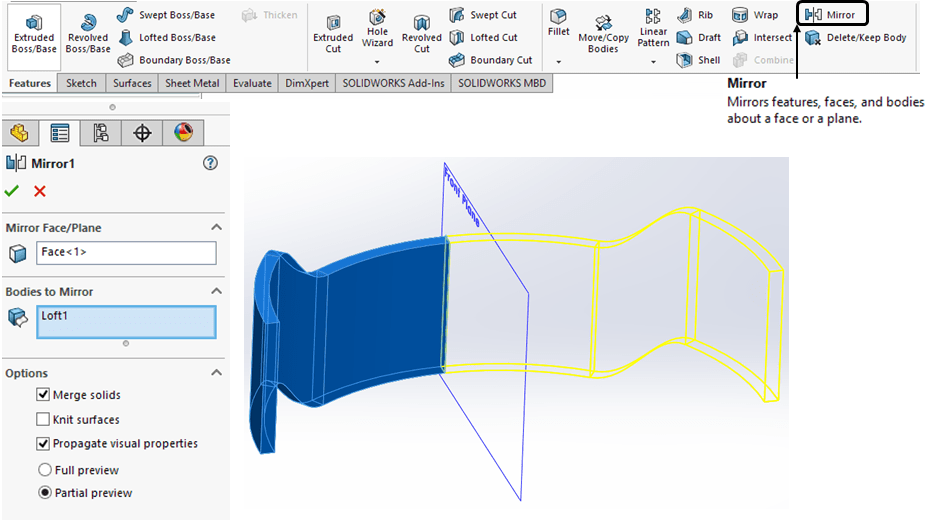Enable the Knit surfaces checkbox
Viewport: 926px width, 520px height.
43,420
